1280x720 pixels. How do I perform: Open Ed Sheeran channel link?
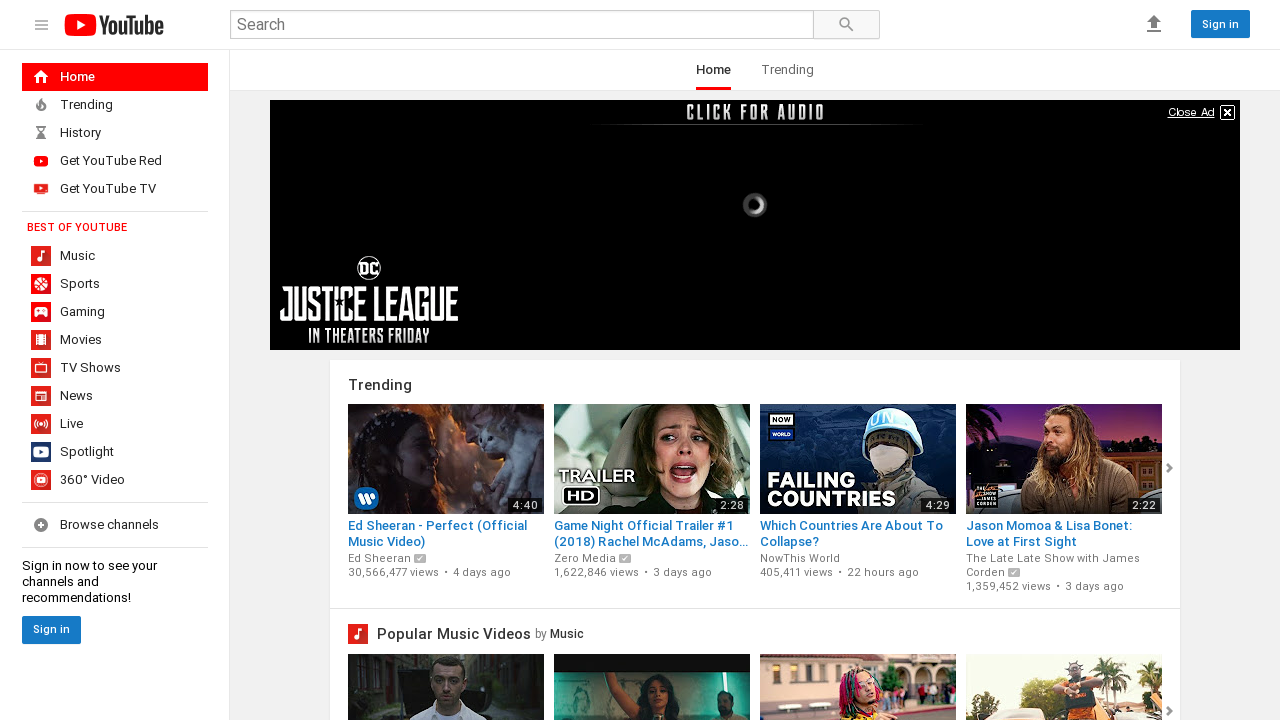379,558
